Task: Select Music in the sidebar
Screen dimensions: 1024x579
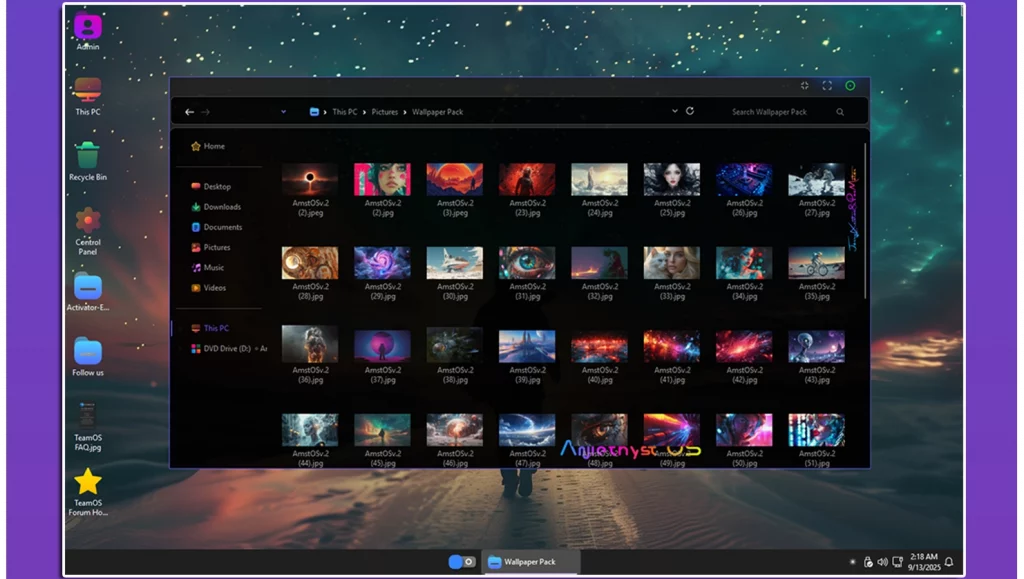Action: (213, 268)
